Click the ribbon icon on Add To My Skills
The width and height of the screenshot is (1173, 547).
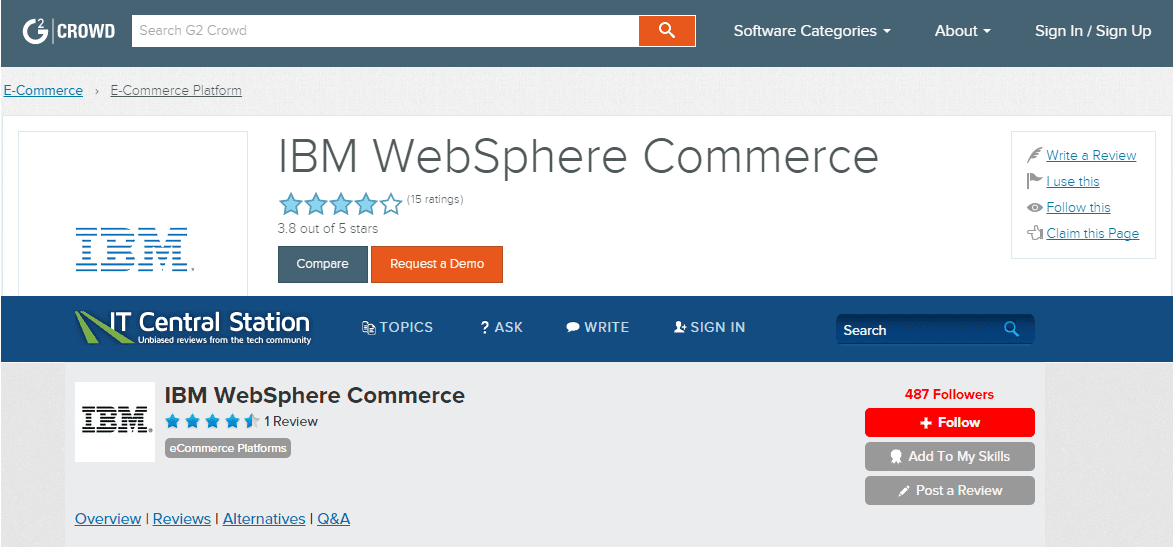coord(895,456)
